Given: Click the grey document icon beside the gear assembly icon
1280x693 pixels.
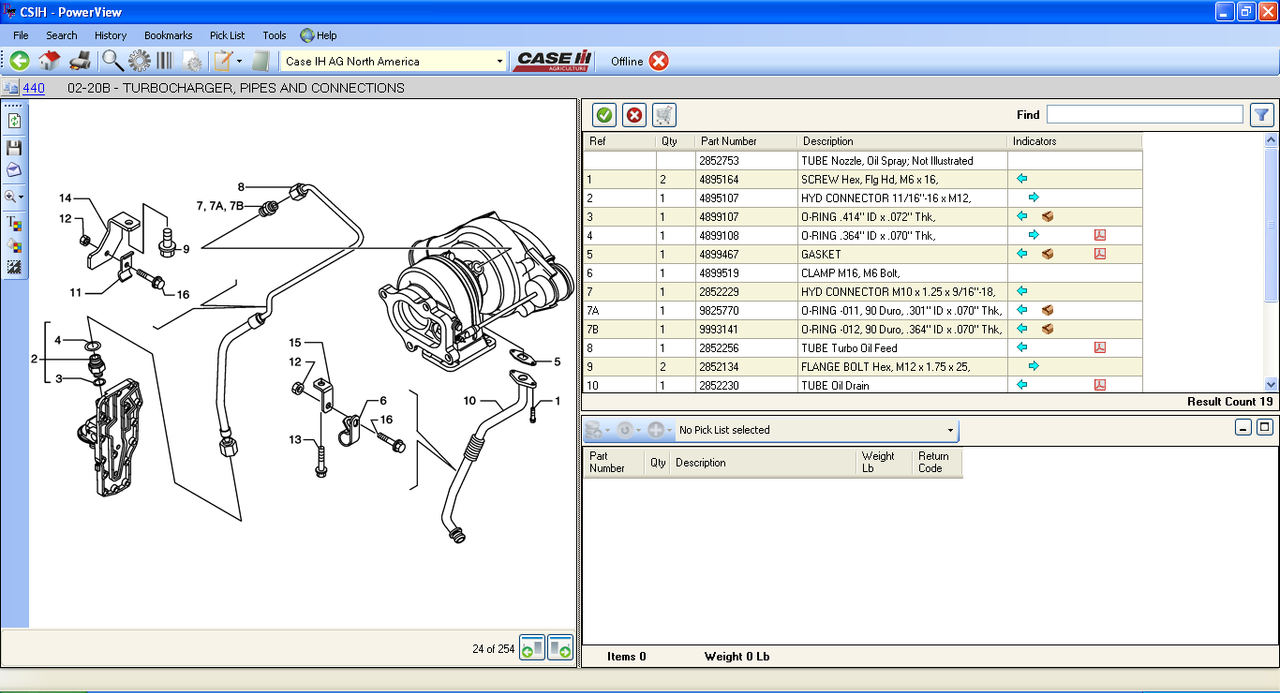Looking at the screenshot, I should coord(192,61).
